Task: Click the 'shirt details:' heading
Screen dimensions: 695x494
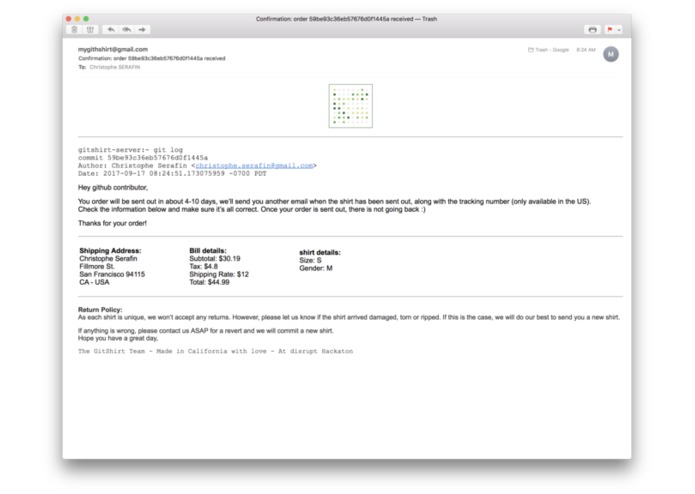Action: click(x=320, y=253)
